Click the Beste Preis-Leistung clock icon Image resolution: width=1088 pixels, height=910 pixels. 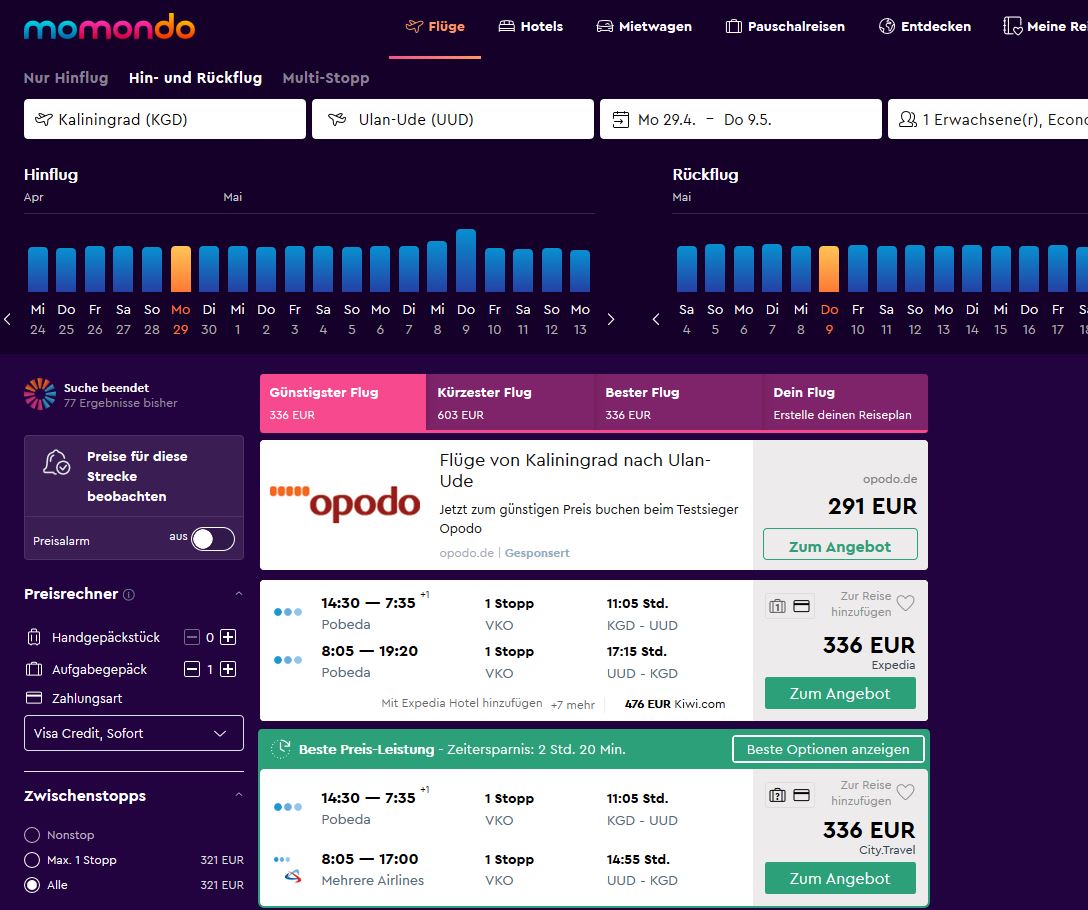tap(281, 749)
